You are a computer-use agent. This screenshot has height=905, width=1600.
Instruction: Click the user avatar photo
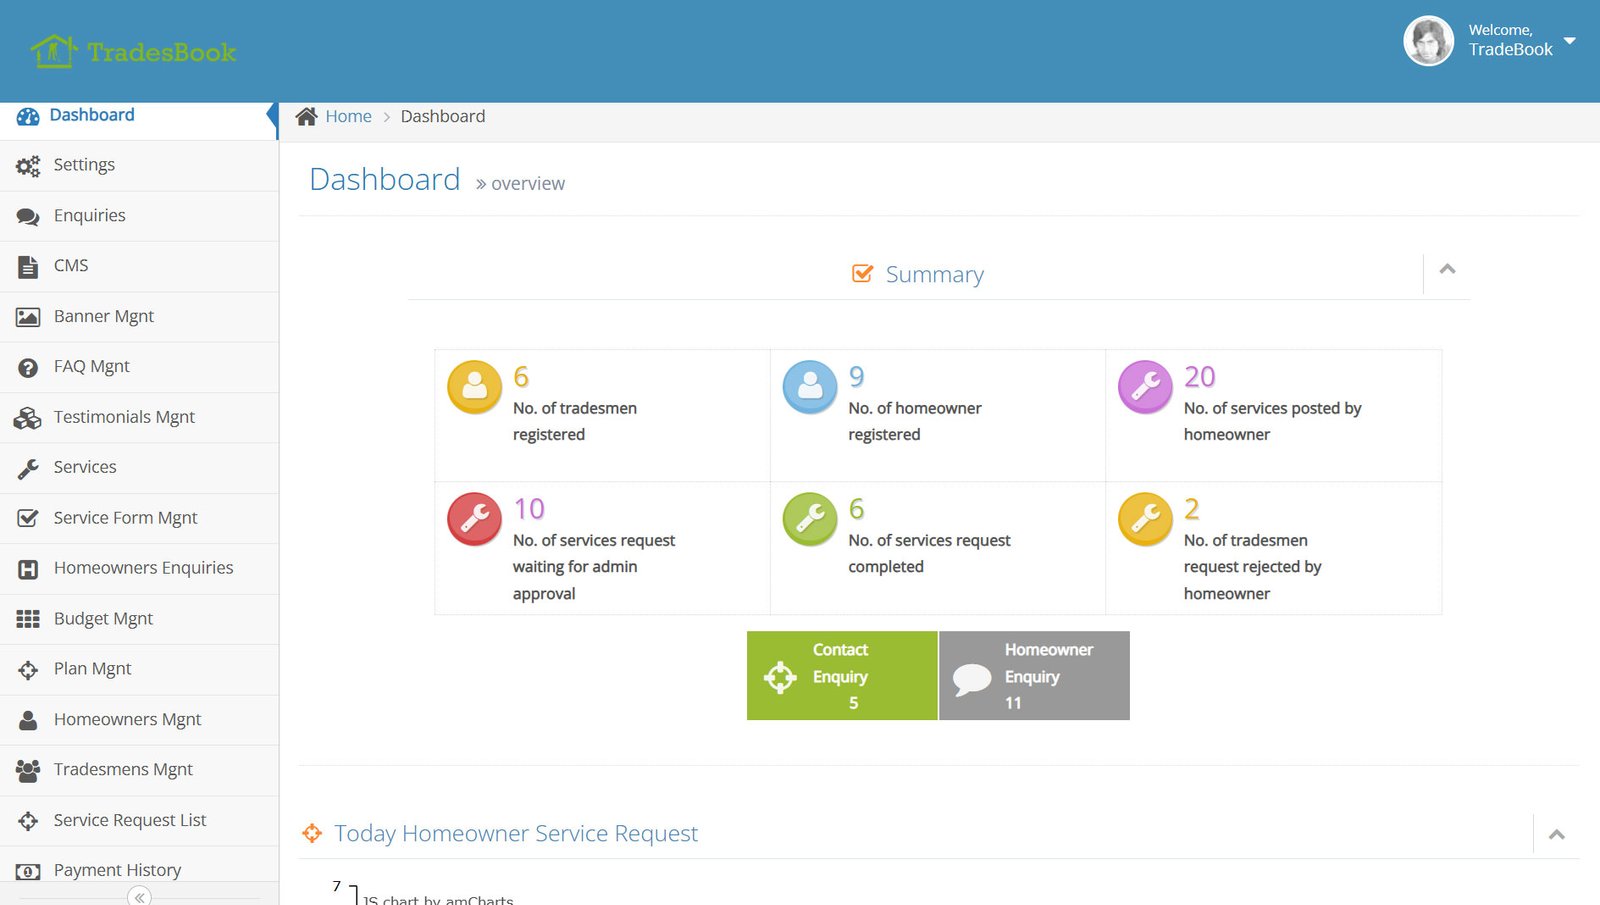click(1429, 41)
